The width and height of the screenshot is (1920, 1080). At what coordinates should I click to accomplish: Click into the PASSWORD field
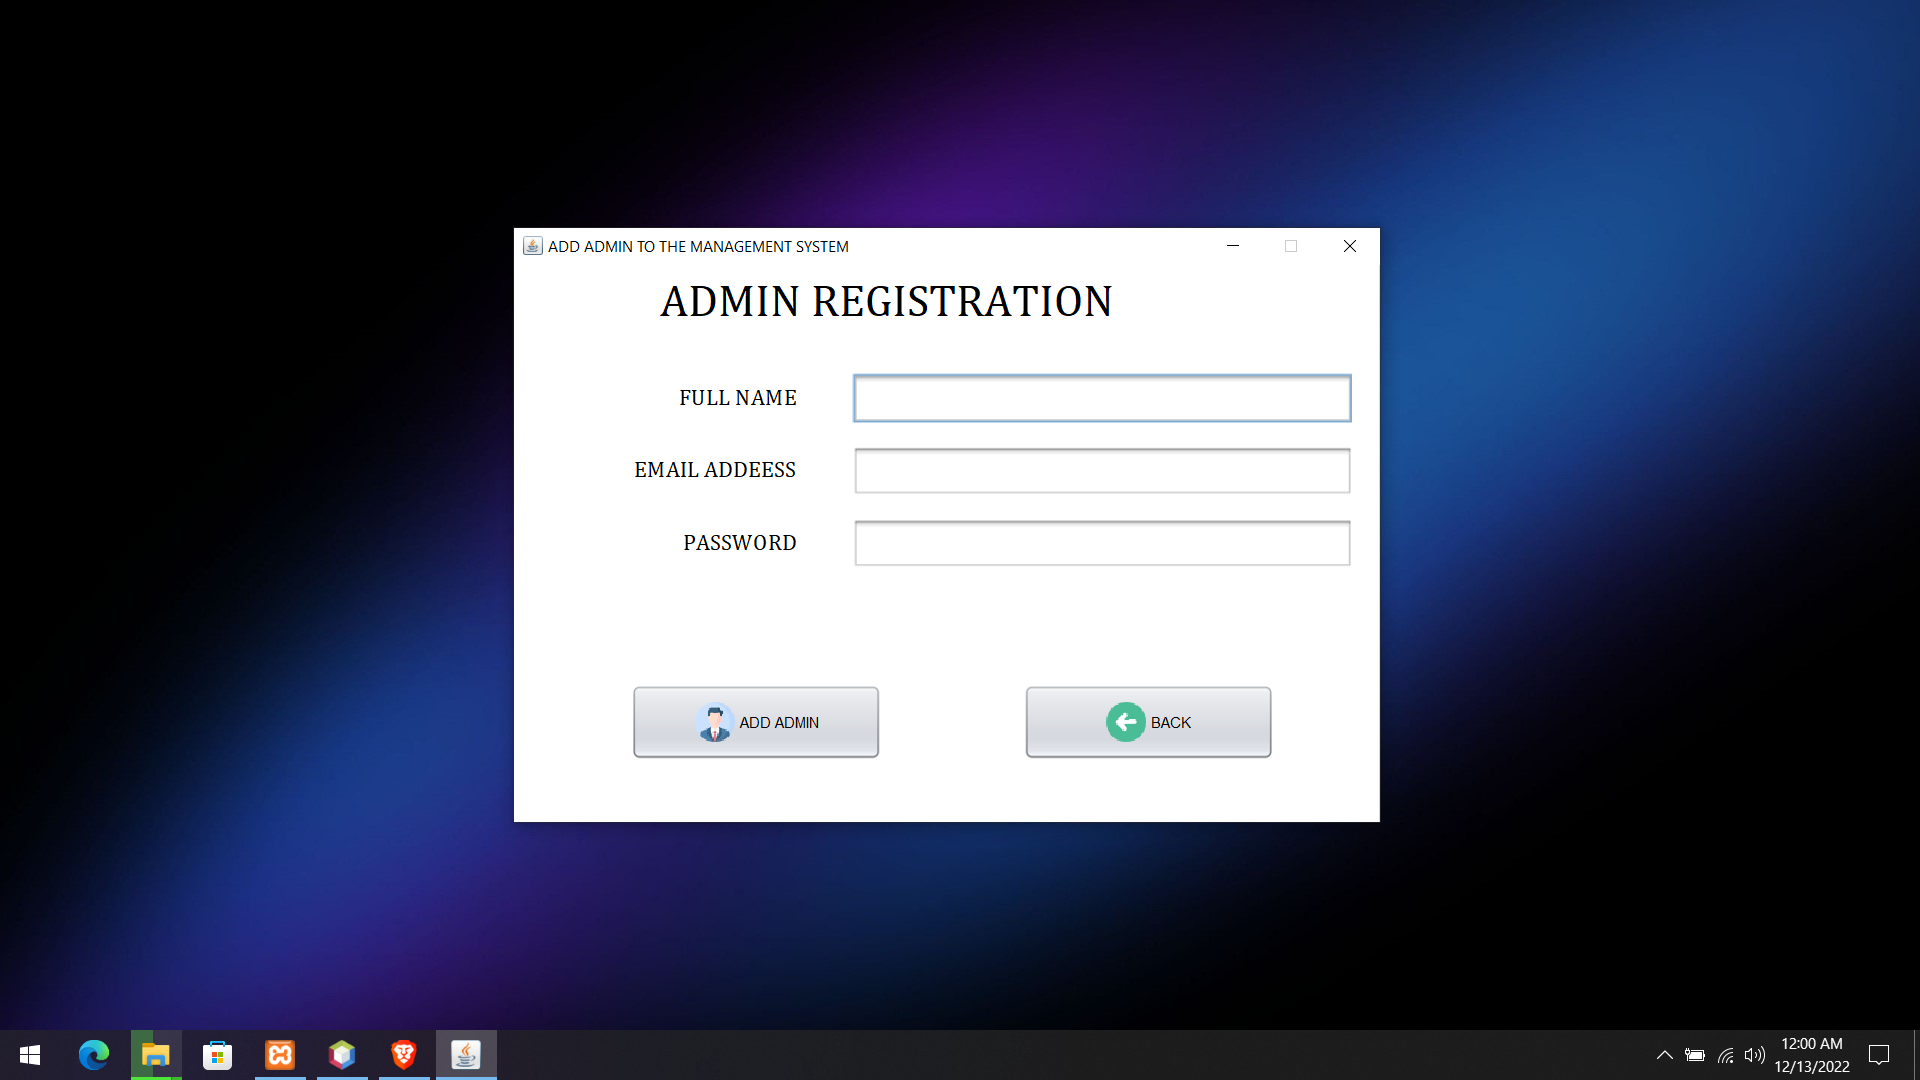[1102, 543]
